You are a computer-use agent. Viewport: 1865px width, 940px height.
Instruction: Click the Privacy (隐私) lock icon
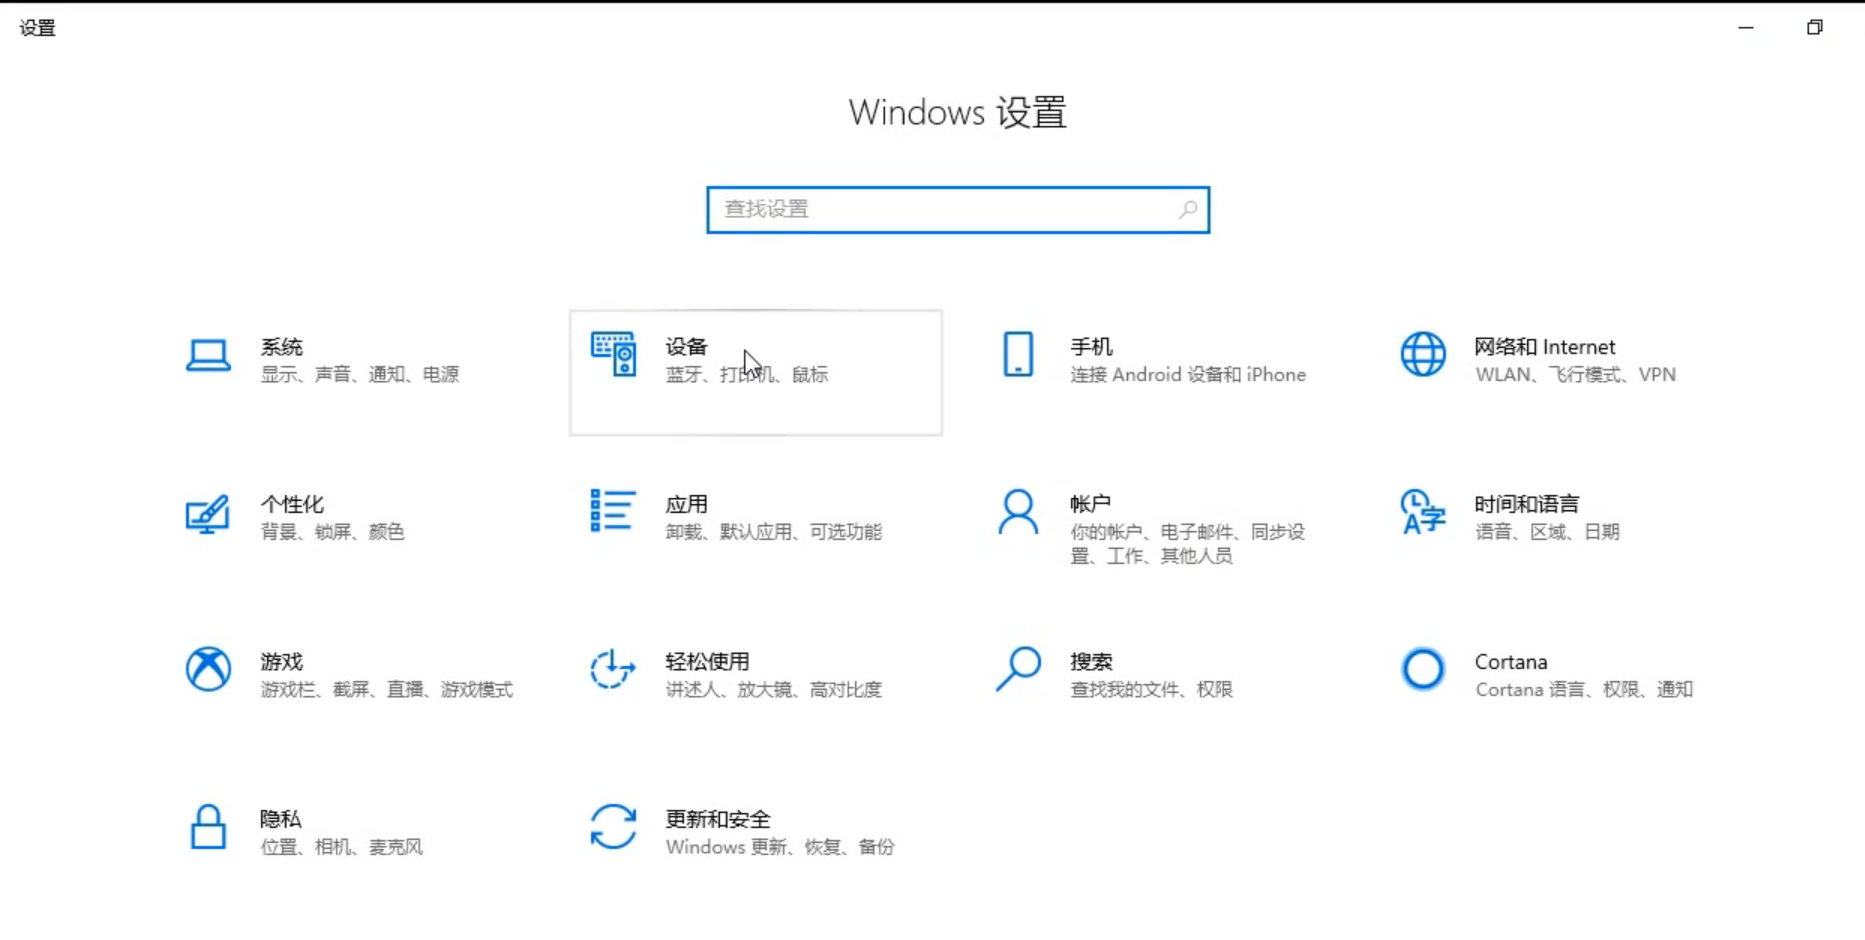point(208,827)
